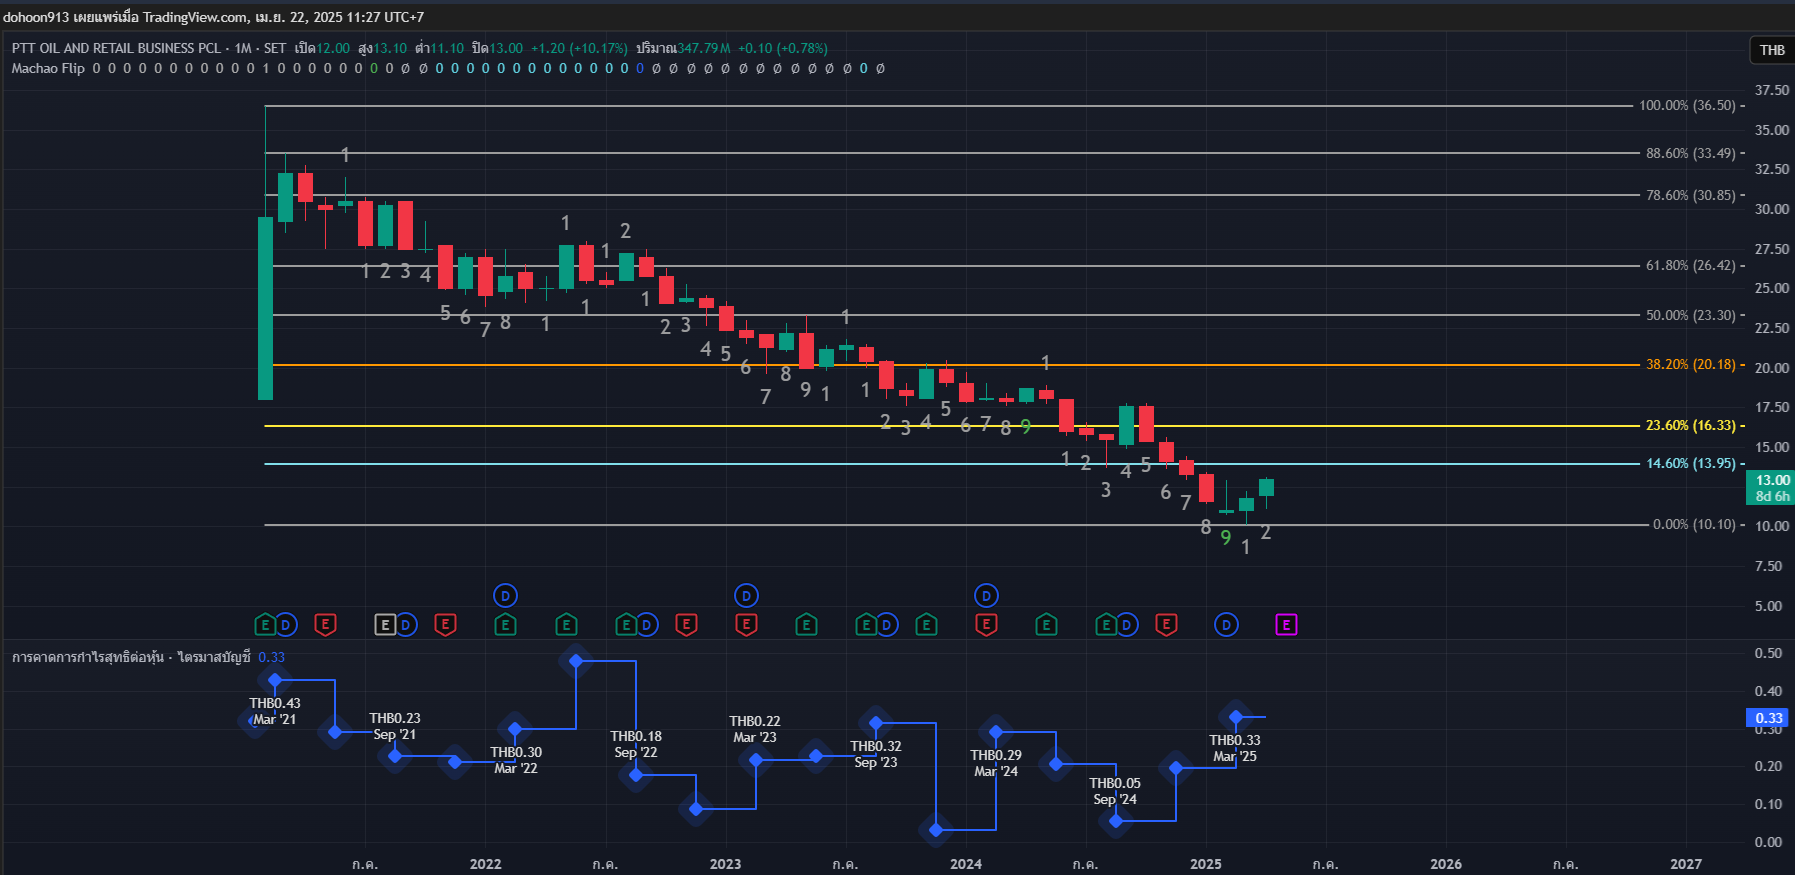Click the white-outlined E earnings marker
This screenshot has height=875, width=1795.
pos(385,625)
